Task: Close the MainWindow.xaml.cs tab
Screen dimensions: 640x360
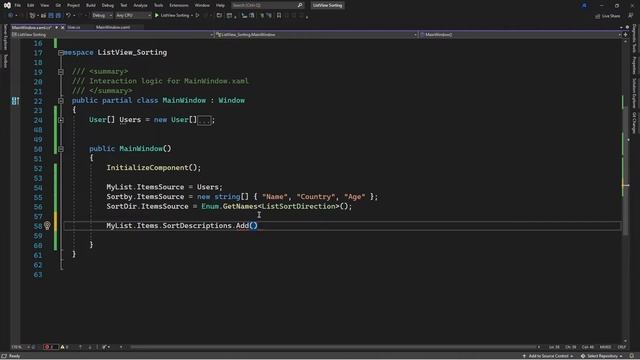Action: coord(62,27)
